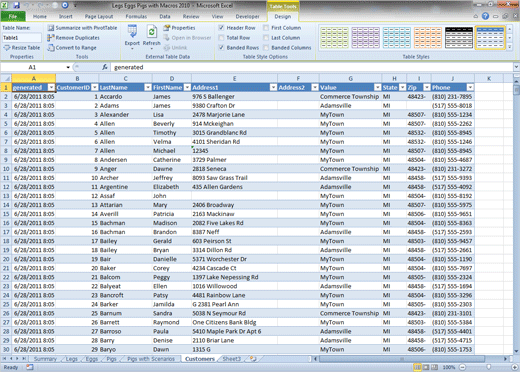Click the Save icon in the quick access toolbar
Viewport: 520px width, 372px height.
pos(16,5)
